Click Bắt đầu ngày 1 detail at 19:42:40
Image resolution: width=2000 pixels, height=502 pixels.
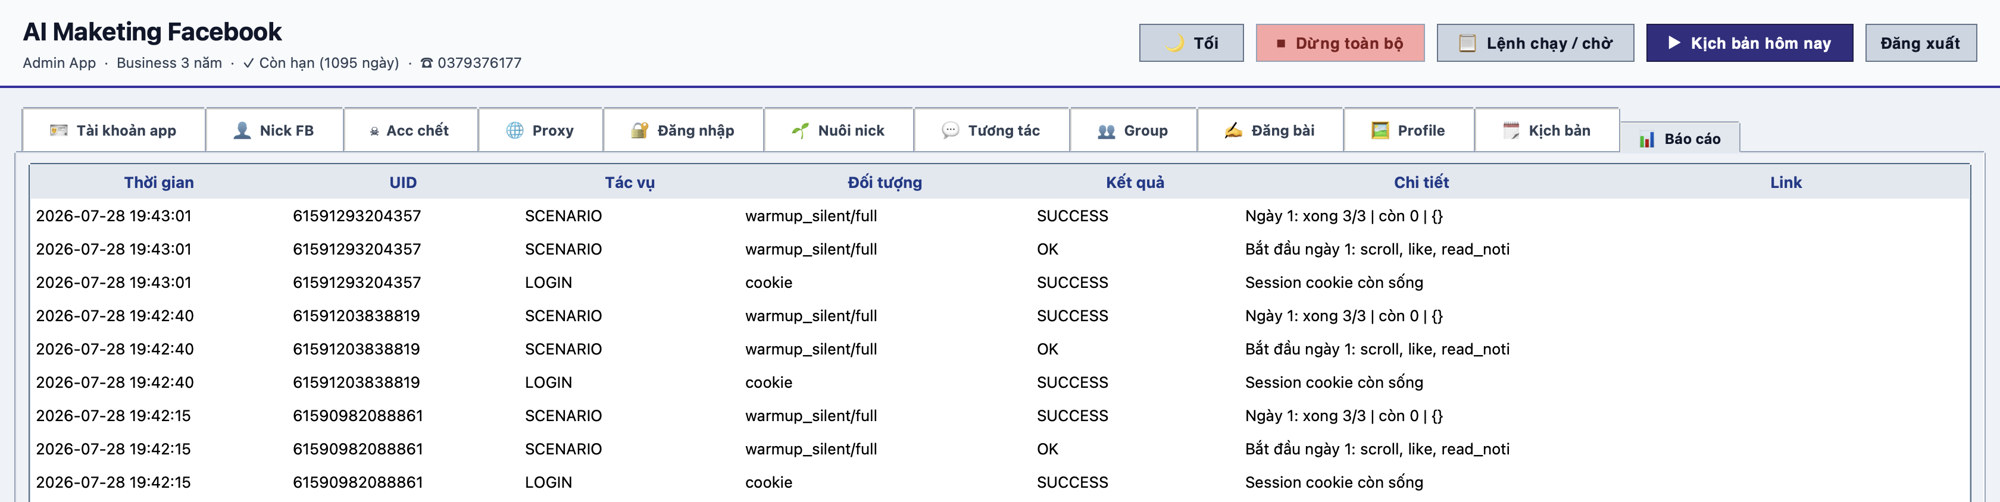point(1377,349)
